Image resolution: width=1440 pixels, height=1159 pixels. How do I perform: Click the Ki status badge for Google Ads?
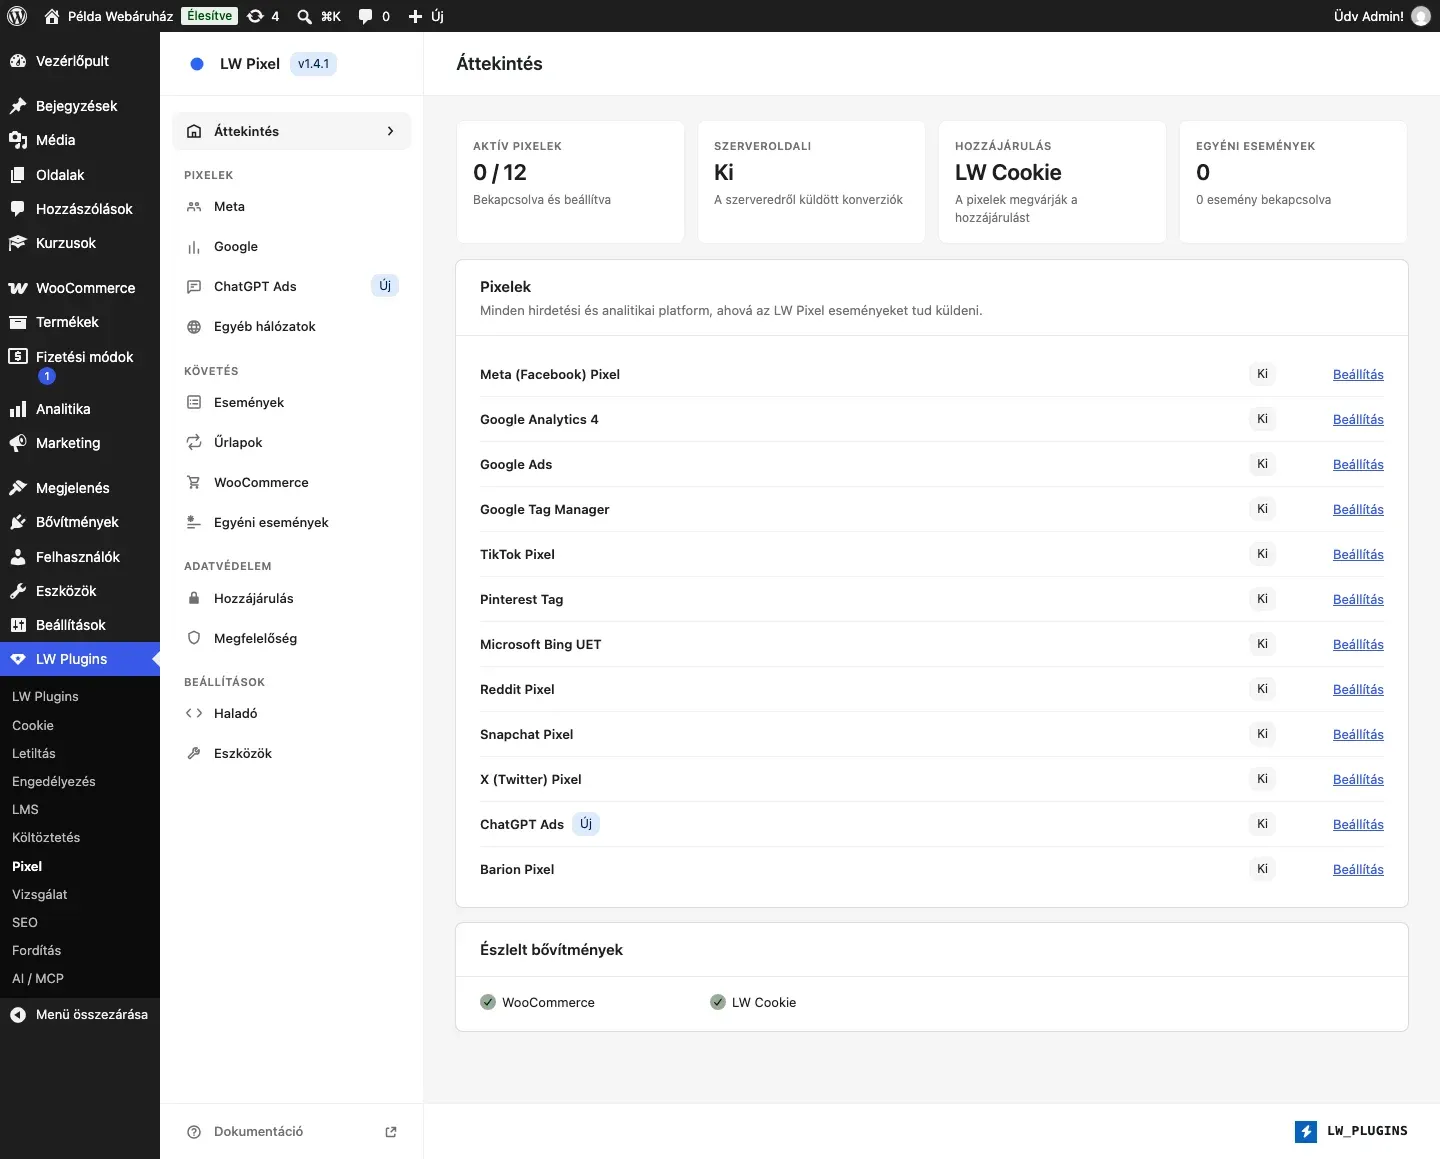click(1262, 464)
